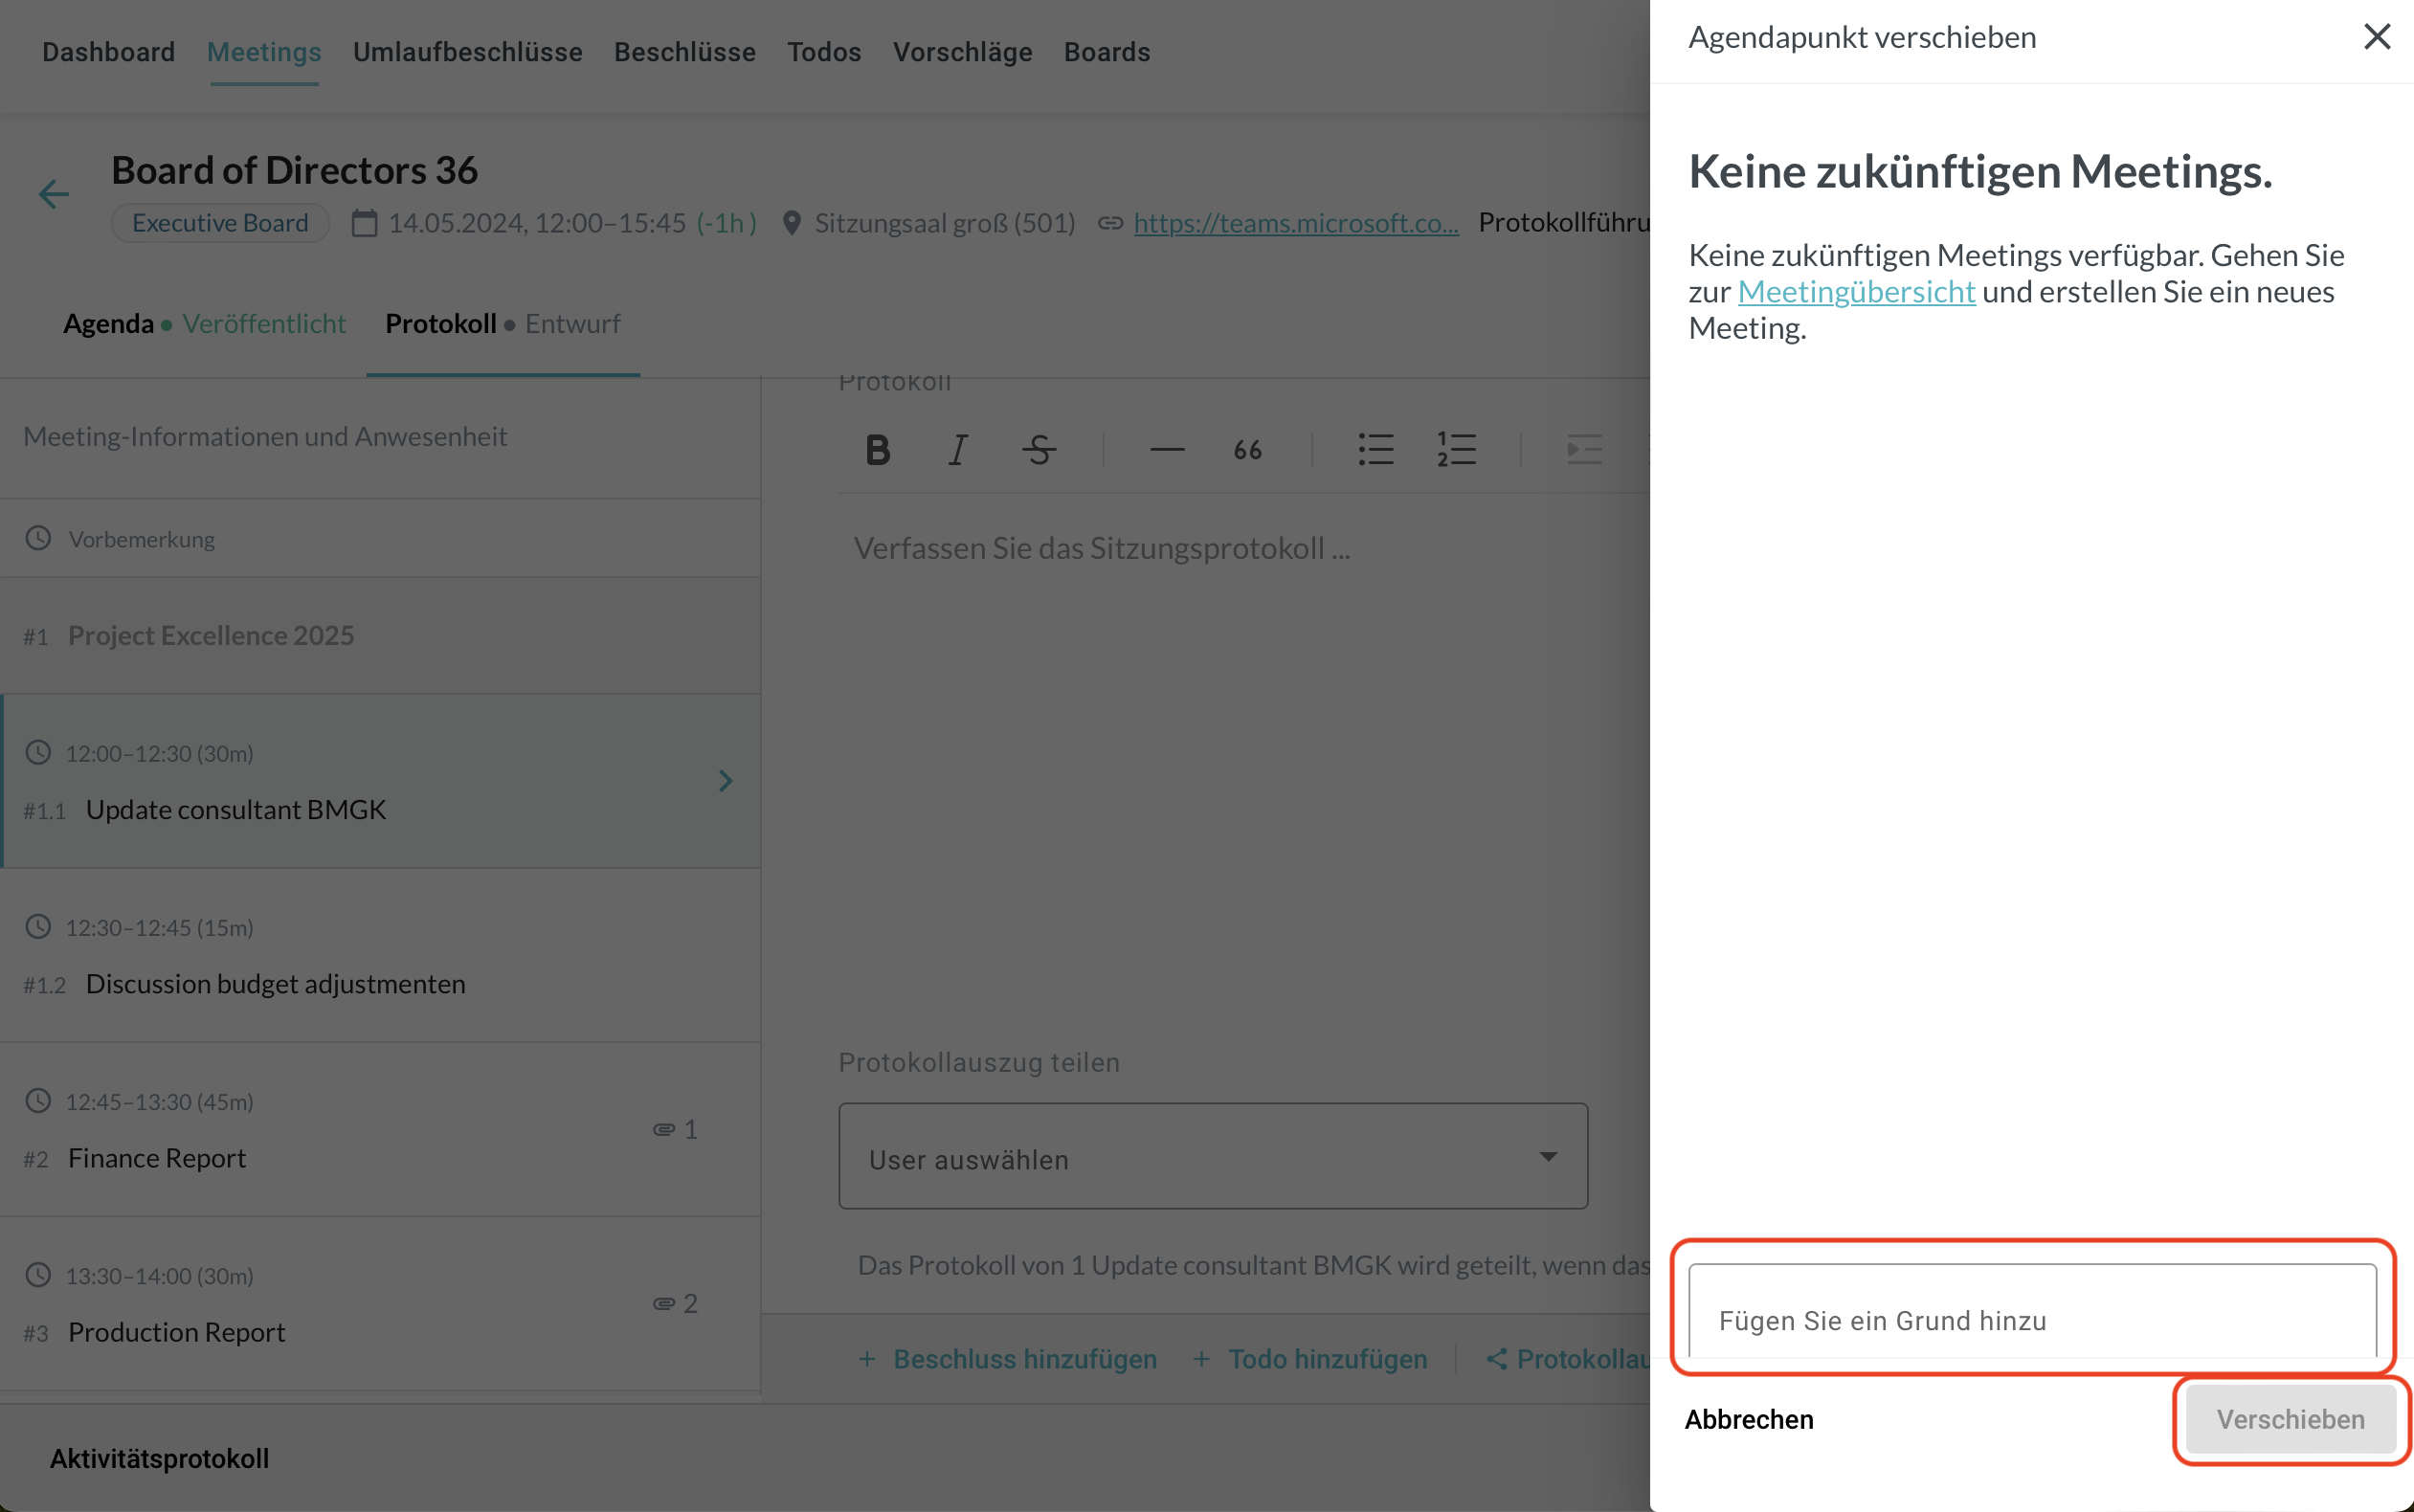This screenshot has width=2414, height=1512.
Task: Click the Verschieben button
Action: tap(2290, 1419)
